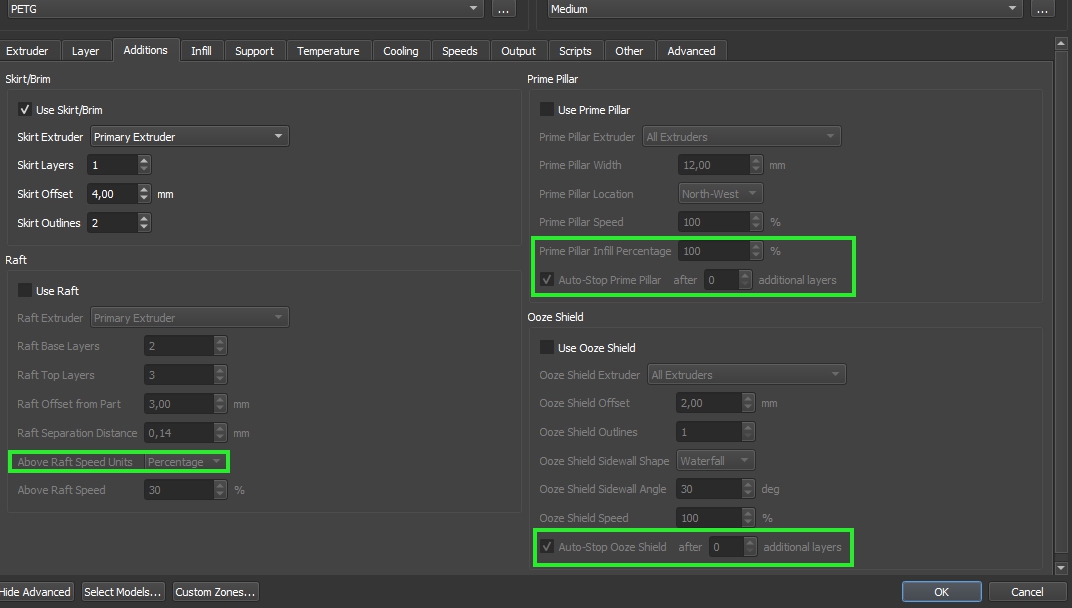Enable the Use Raft checkbox

click(25, 291)
